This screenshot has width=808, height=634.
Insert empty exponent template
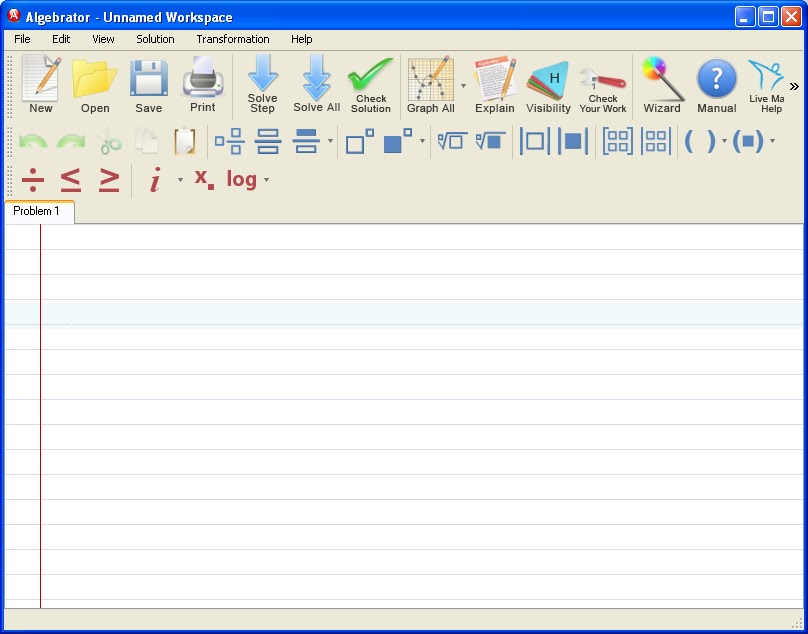360,141
